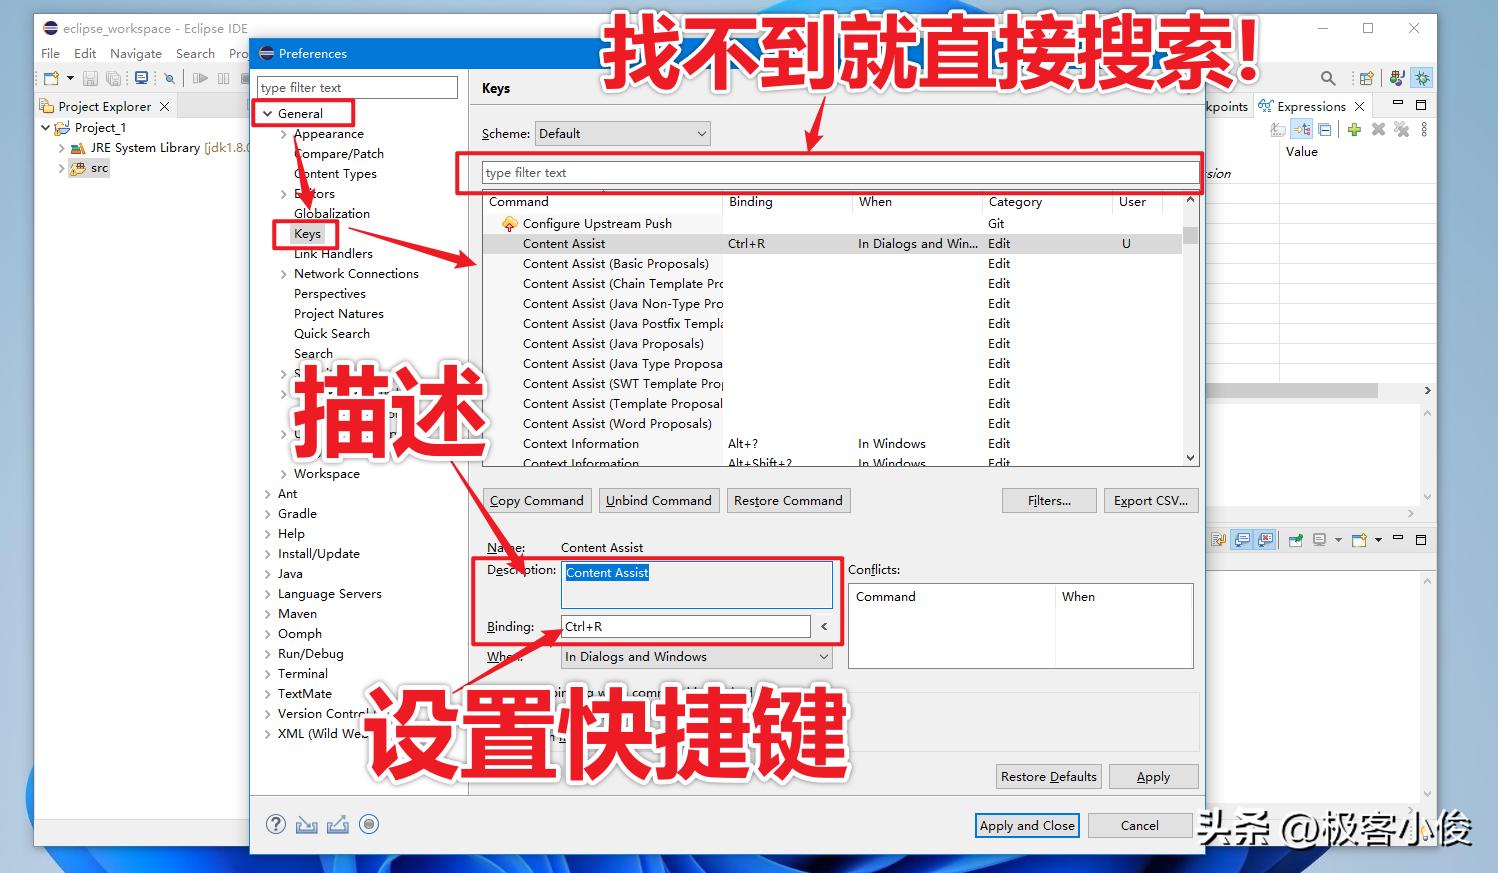Click the Open Task search icon in the toolbar
Image resolution: width=1498 pixels, height=873 pixels.
(170, 77)
